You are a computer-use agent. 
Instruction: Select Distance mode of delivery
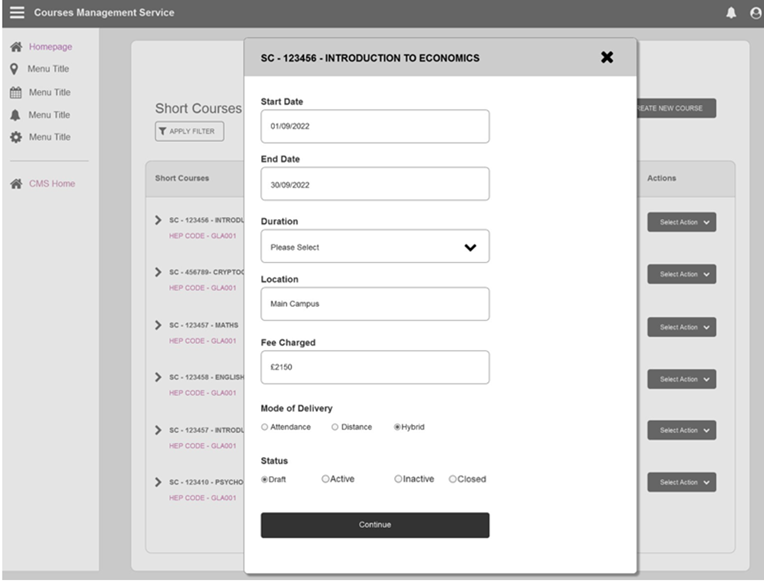tap(335, 427)
